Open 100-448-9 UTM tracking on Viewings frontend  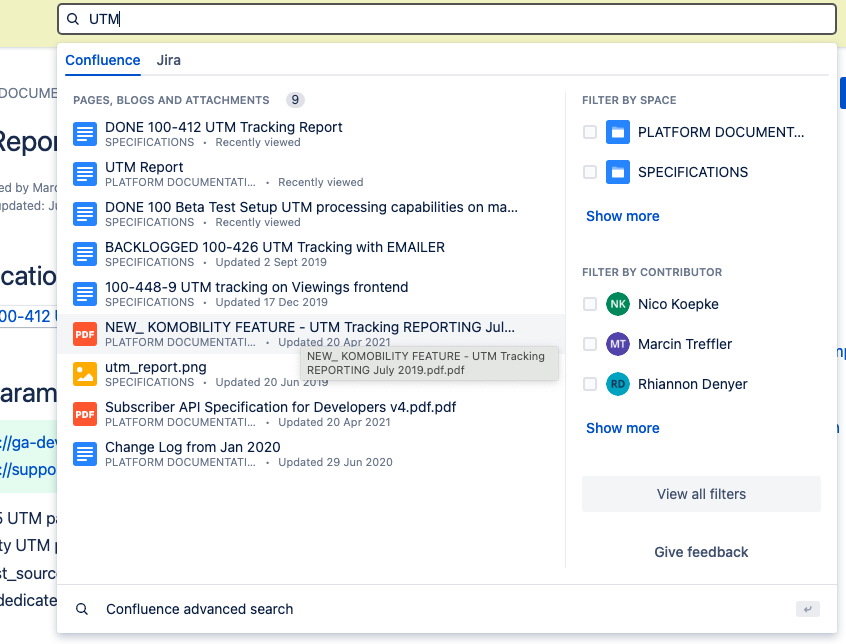tap(311, 294)
